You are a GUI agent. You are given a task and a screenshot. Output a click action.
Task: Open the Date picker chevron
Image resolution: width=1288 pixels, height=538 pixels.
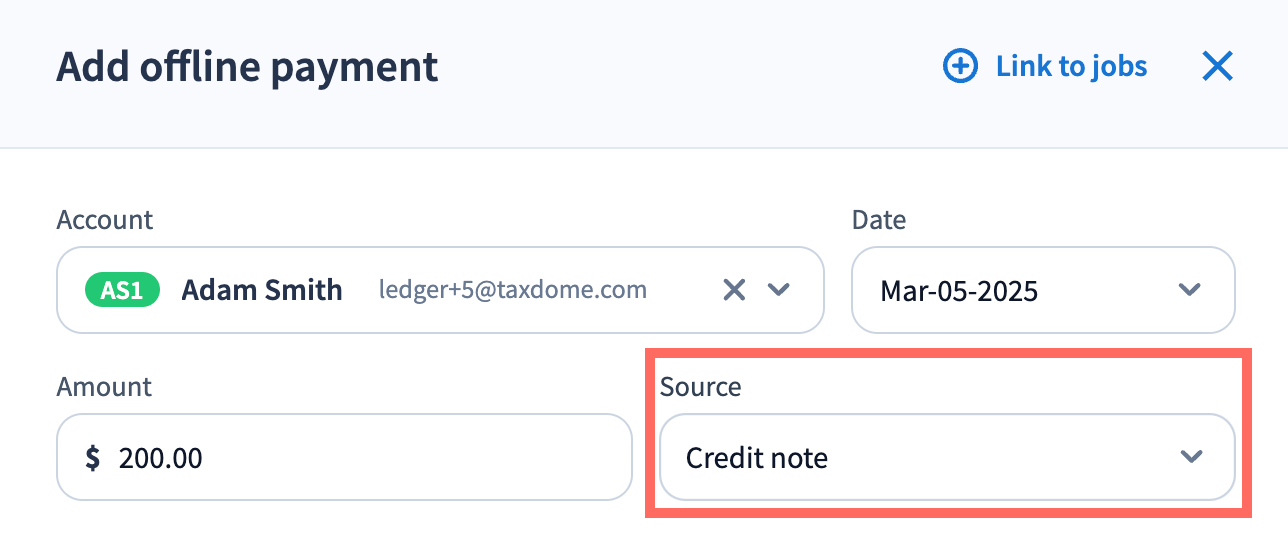[1189, 290]
